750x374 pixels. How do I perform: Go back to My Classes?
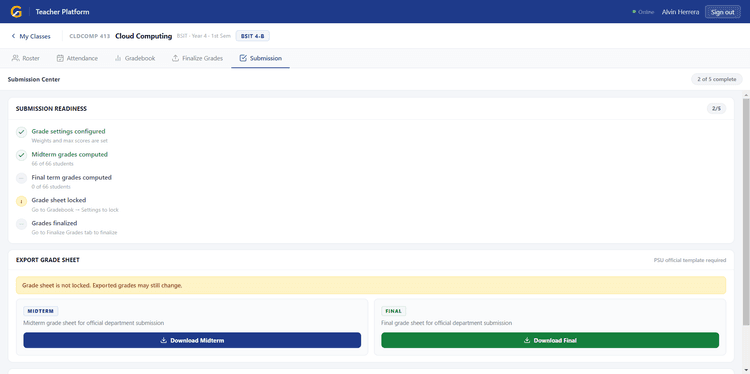click(x=31, y=36)
